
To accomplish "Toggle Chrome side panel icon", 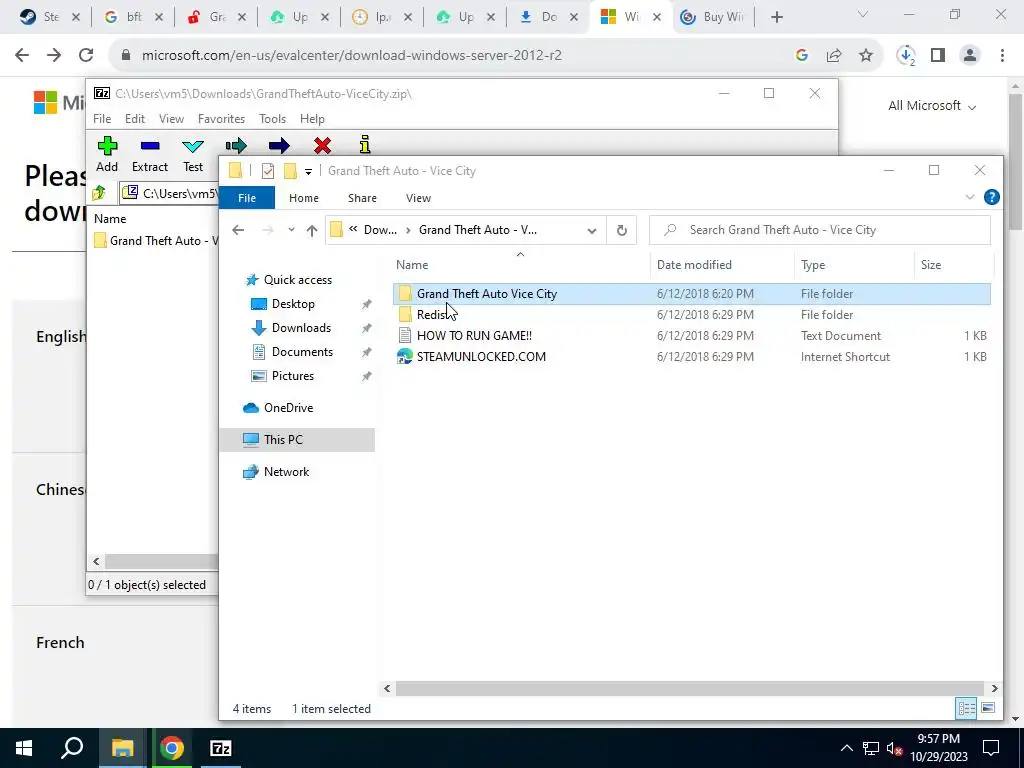I will [938, 56].
